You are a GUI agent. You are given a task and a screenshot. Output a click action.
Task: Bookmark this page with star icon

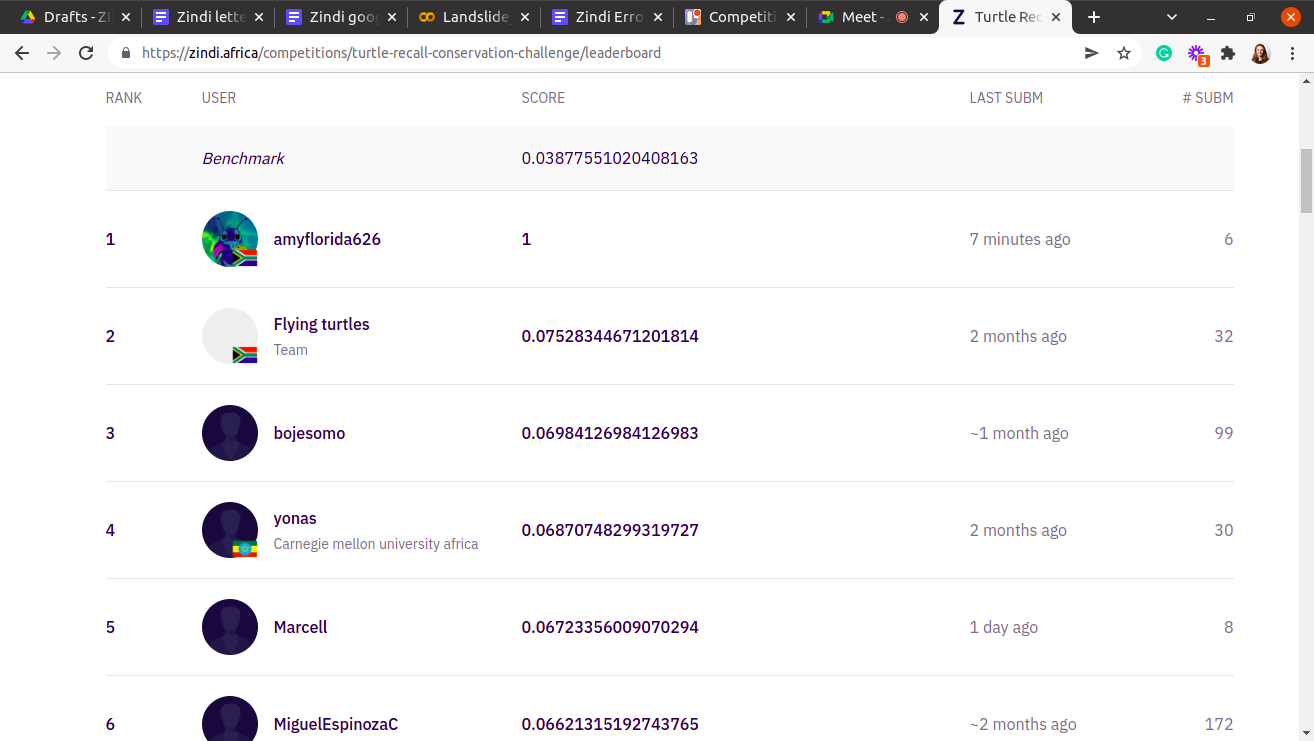(1124, 53)
